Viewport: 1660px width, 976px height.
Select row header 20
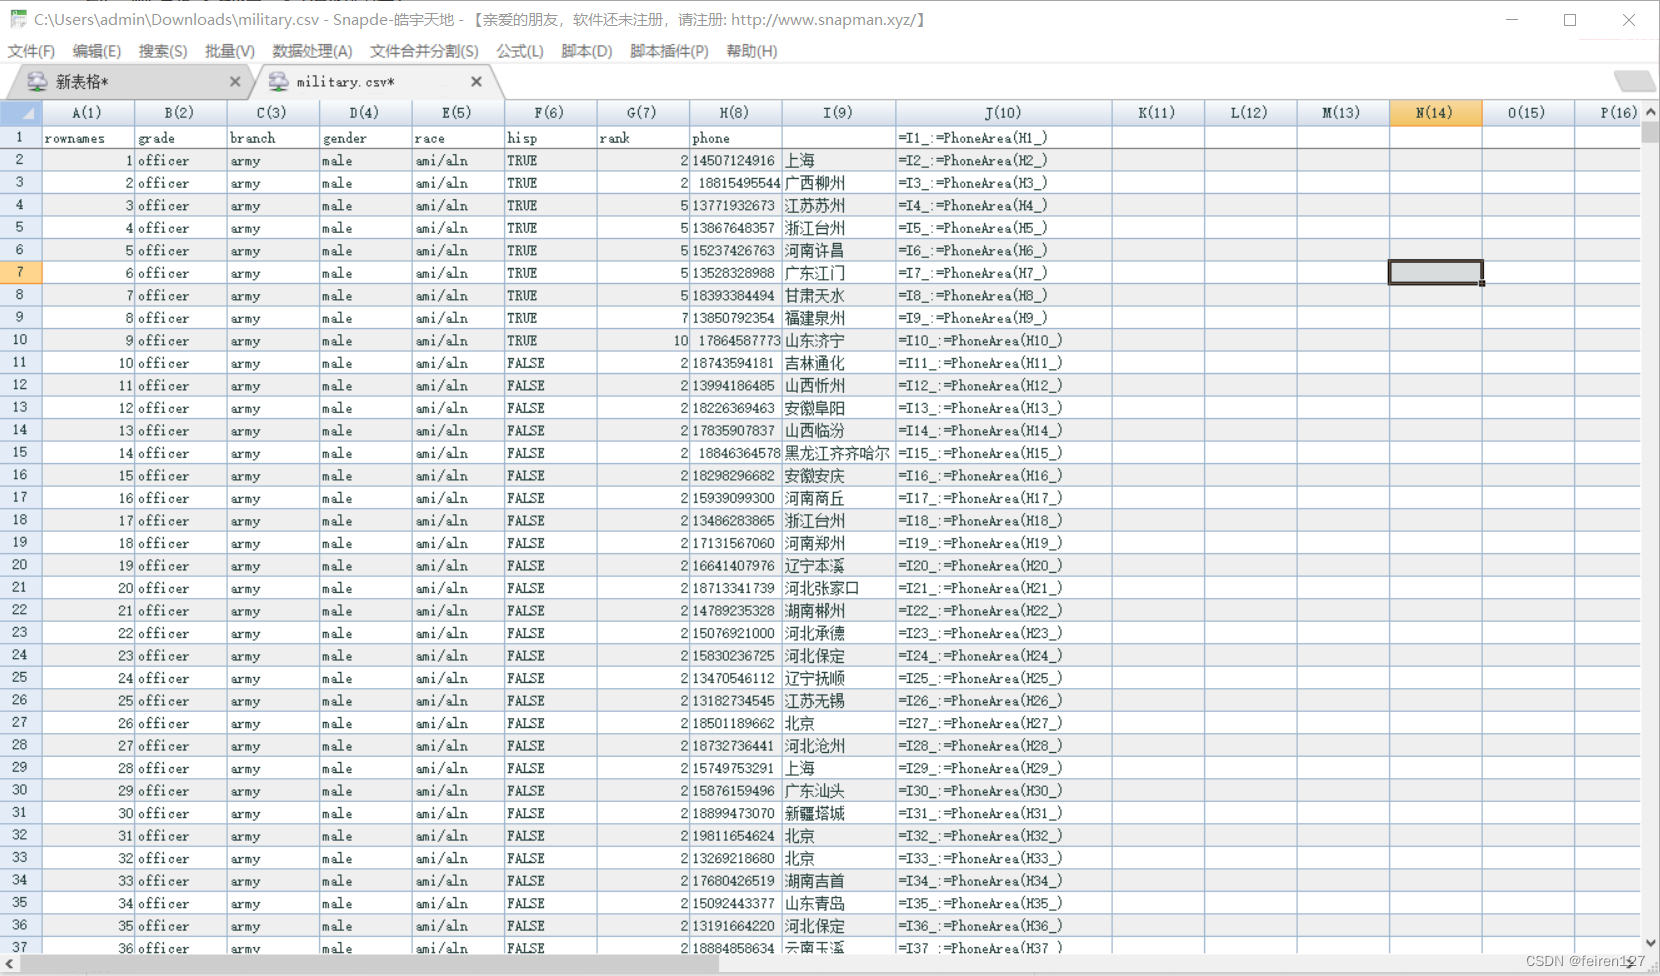tap(20, 565)
